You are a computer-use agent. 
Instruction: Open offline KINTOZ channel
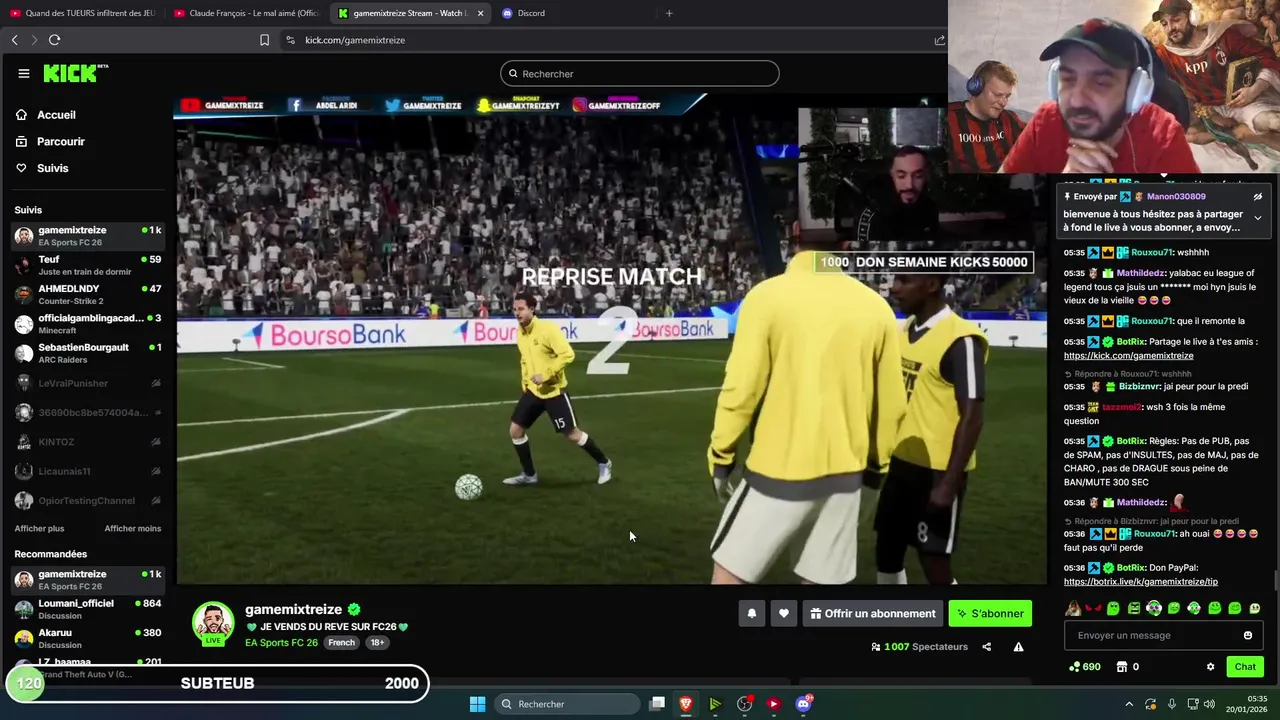[x=88, y=442]
